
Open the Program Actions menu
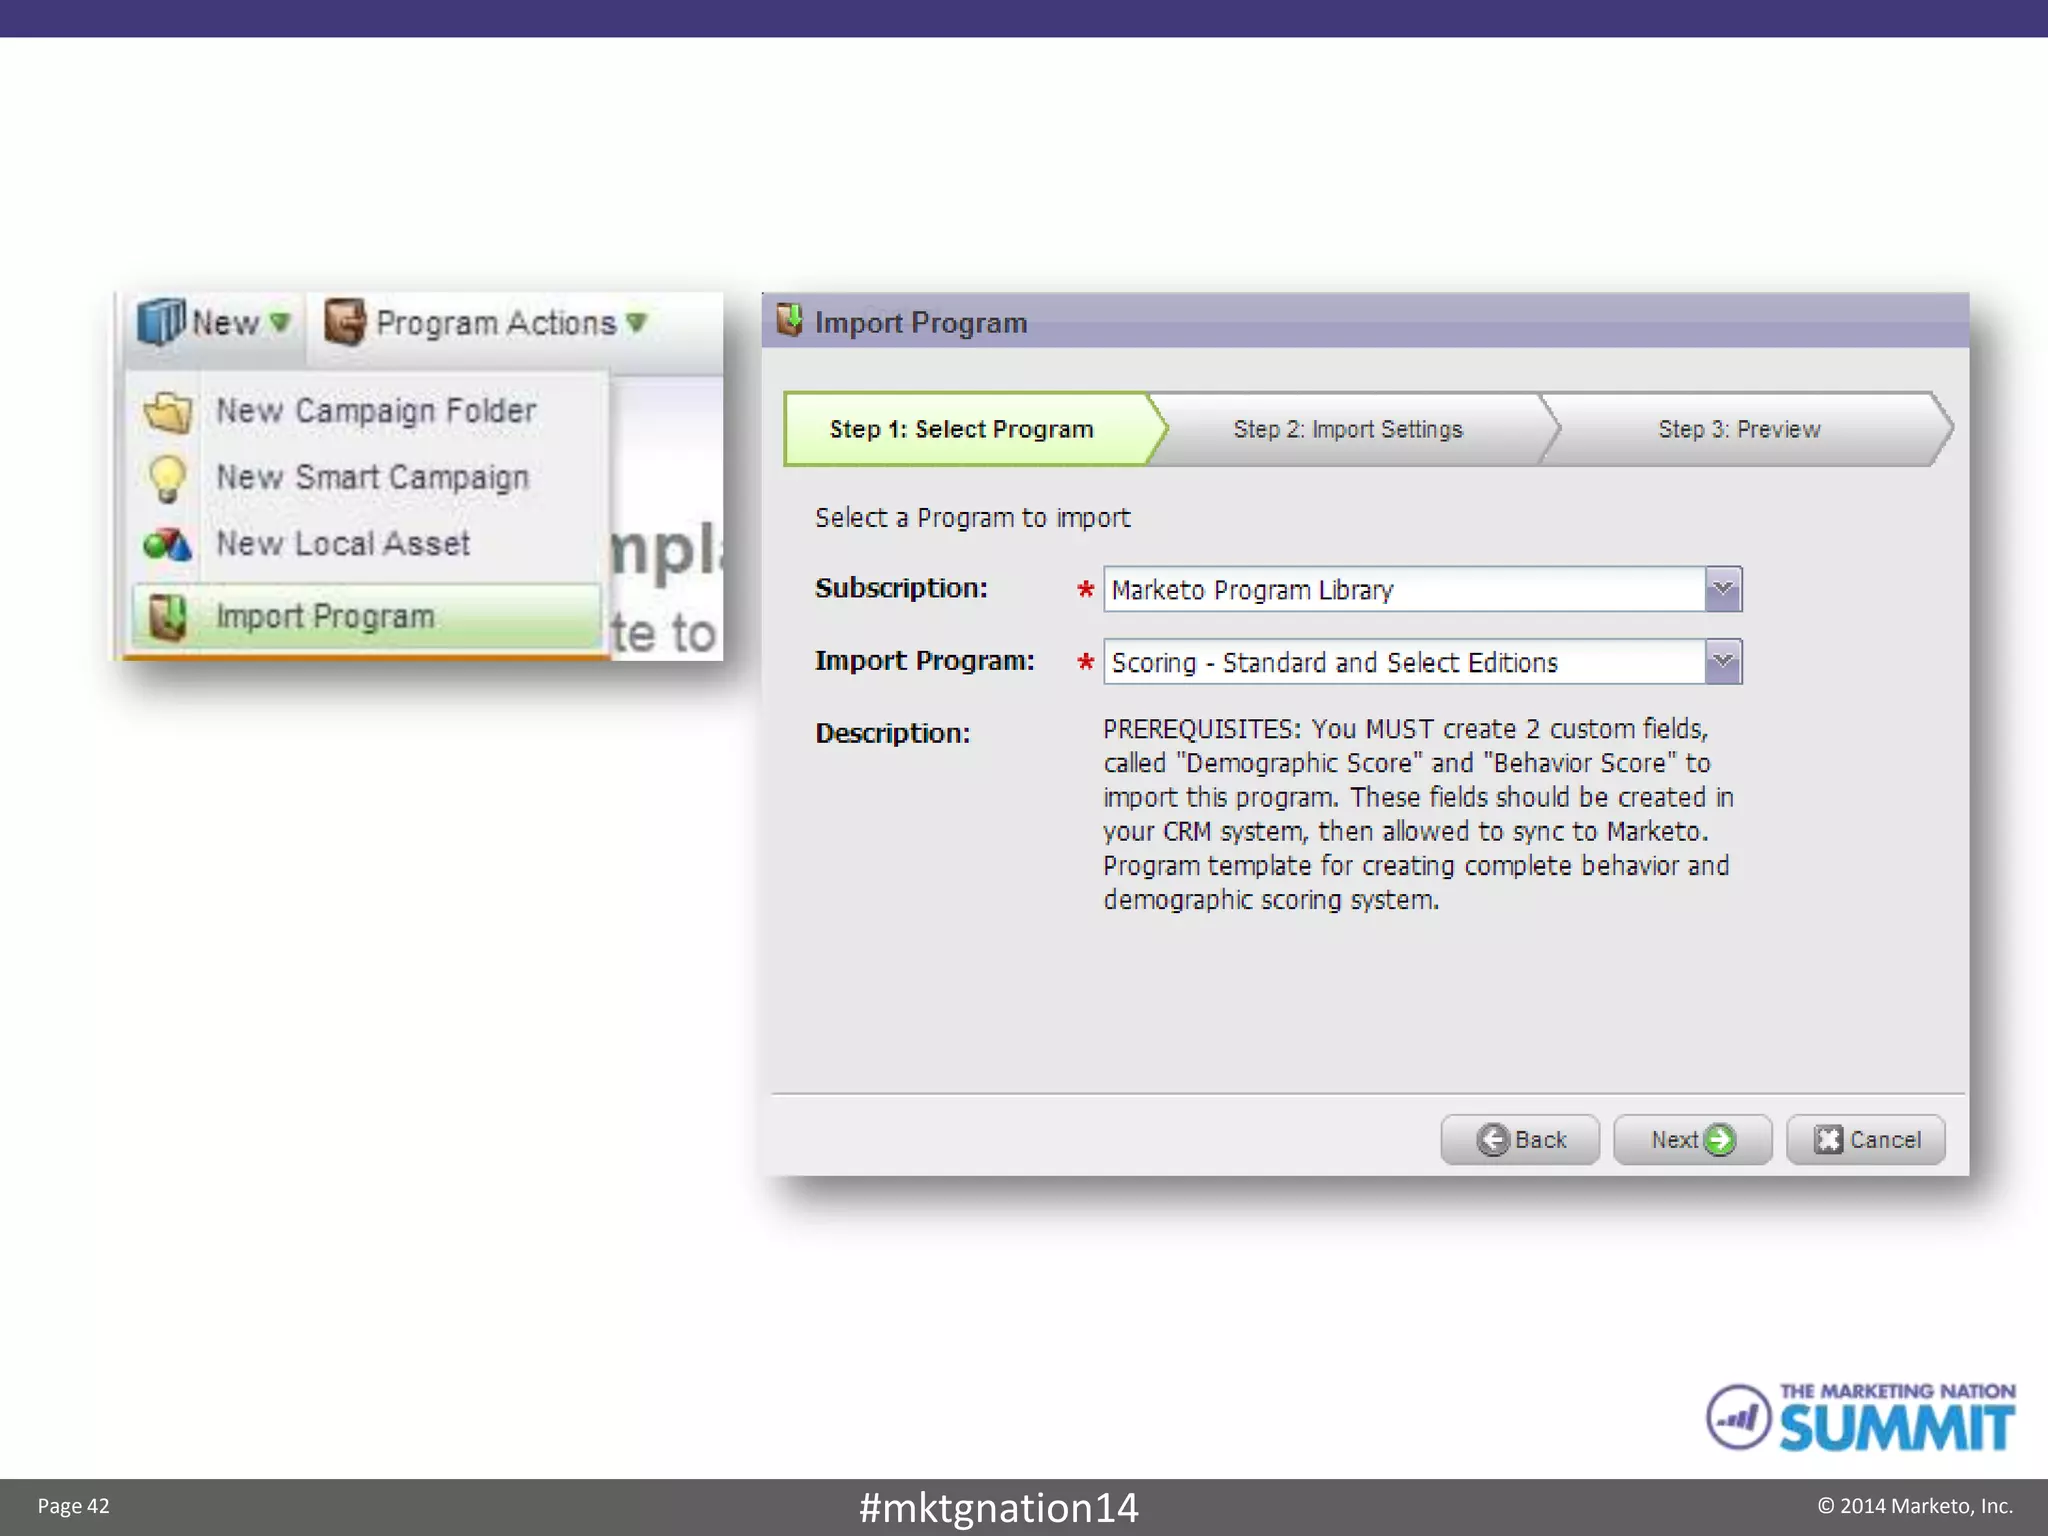(488, 322)
